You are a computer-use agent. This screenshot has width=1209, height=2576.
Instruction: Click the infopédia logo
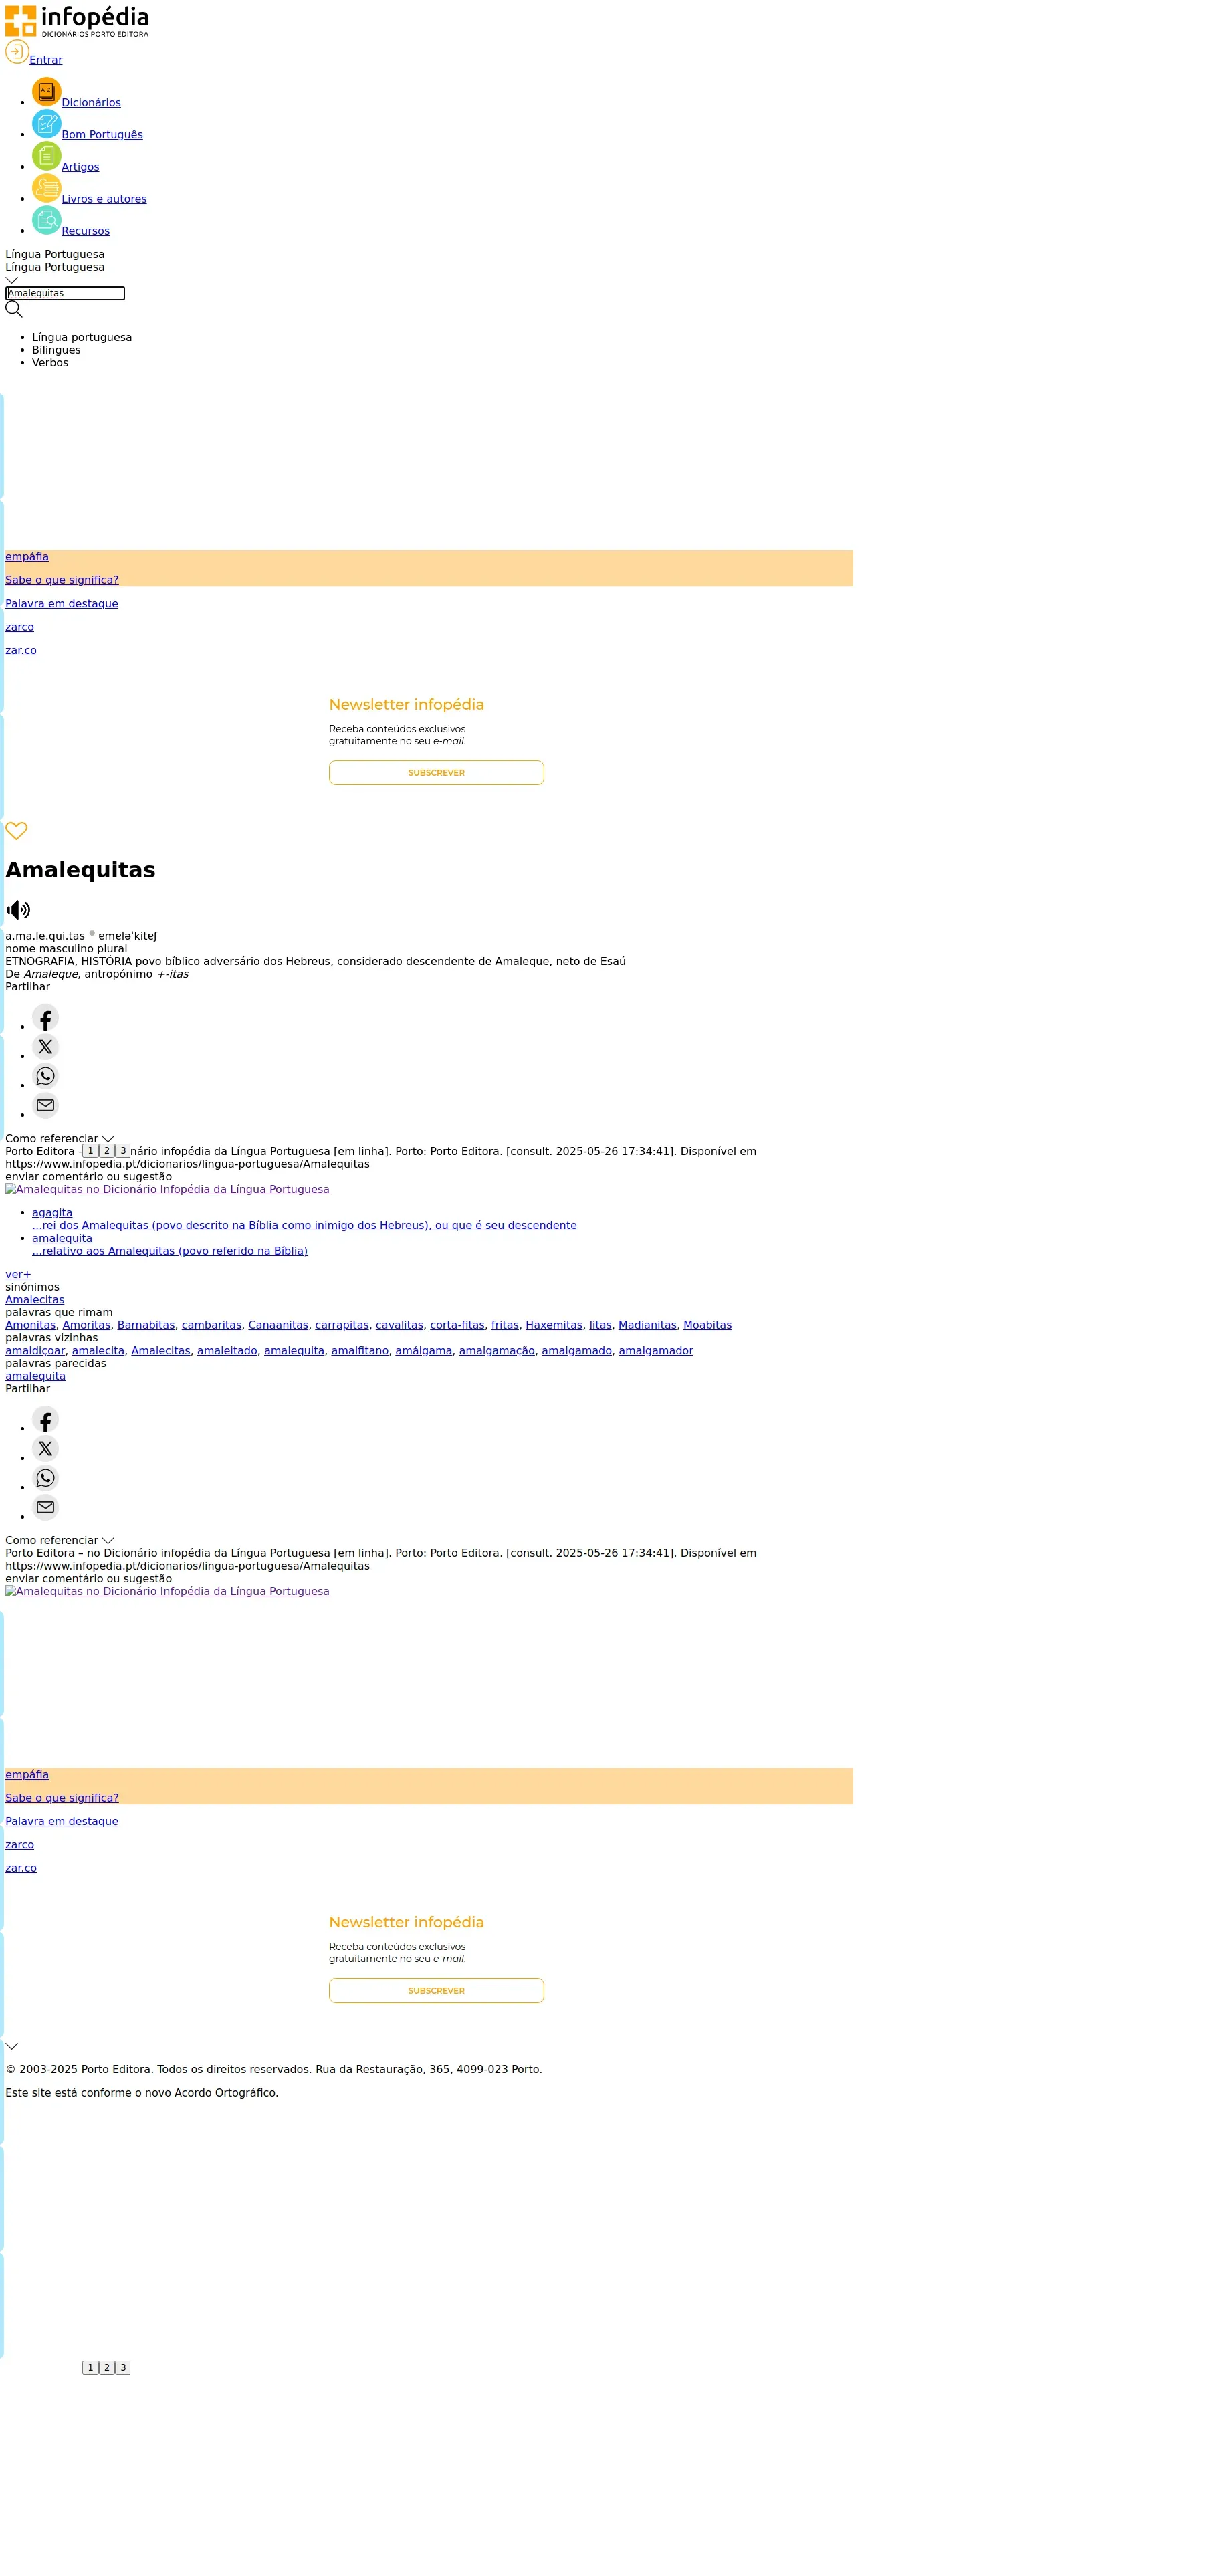(x=77, y=21)
